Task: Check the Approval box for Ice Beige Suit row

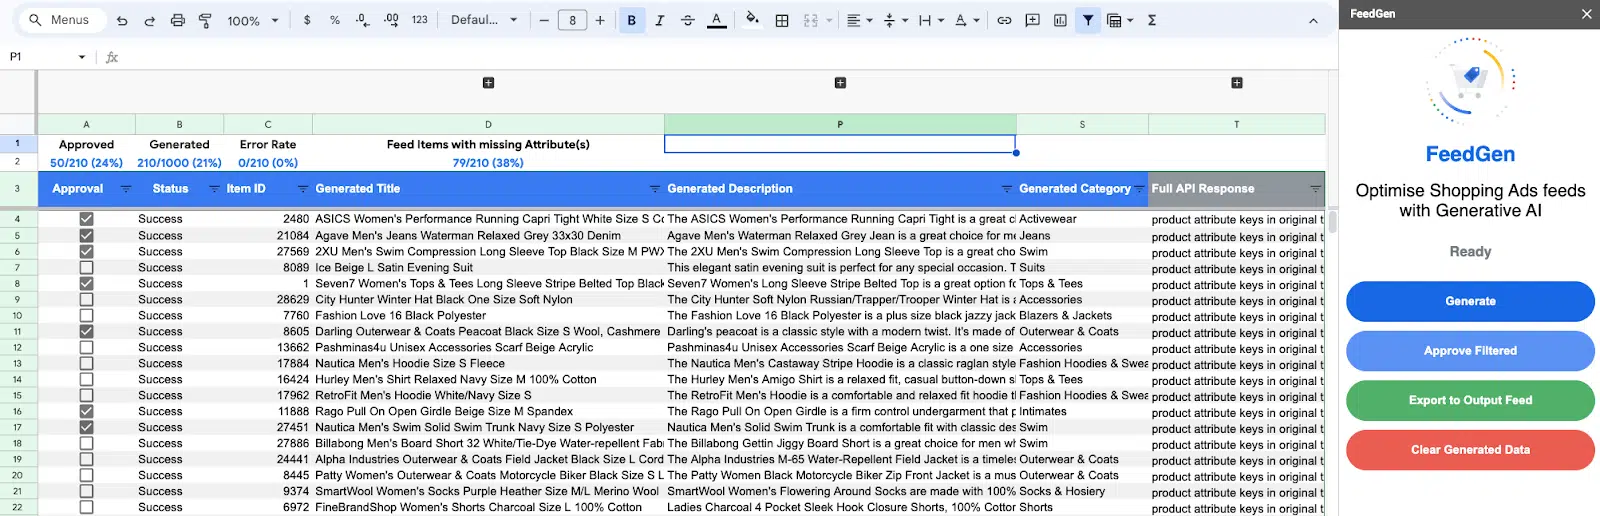Action: pyautogui.click(x=86, y=267)
